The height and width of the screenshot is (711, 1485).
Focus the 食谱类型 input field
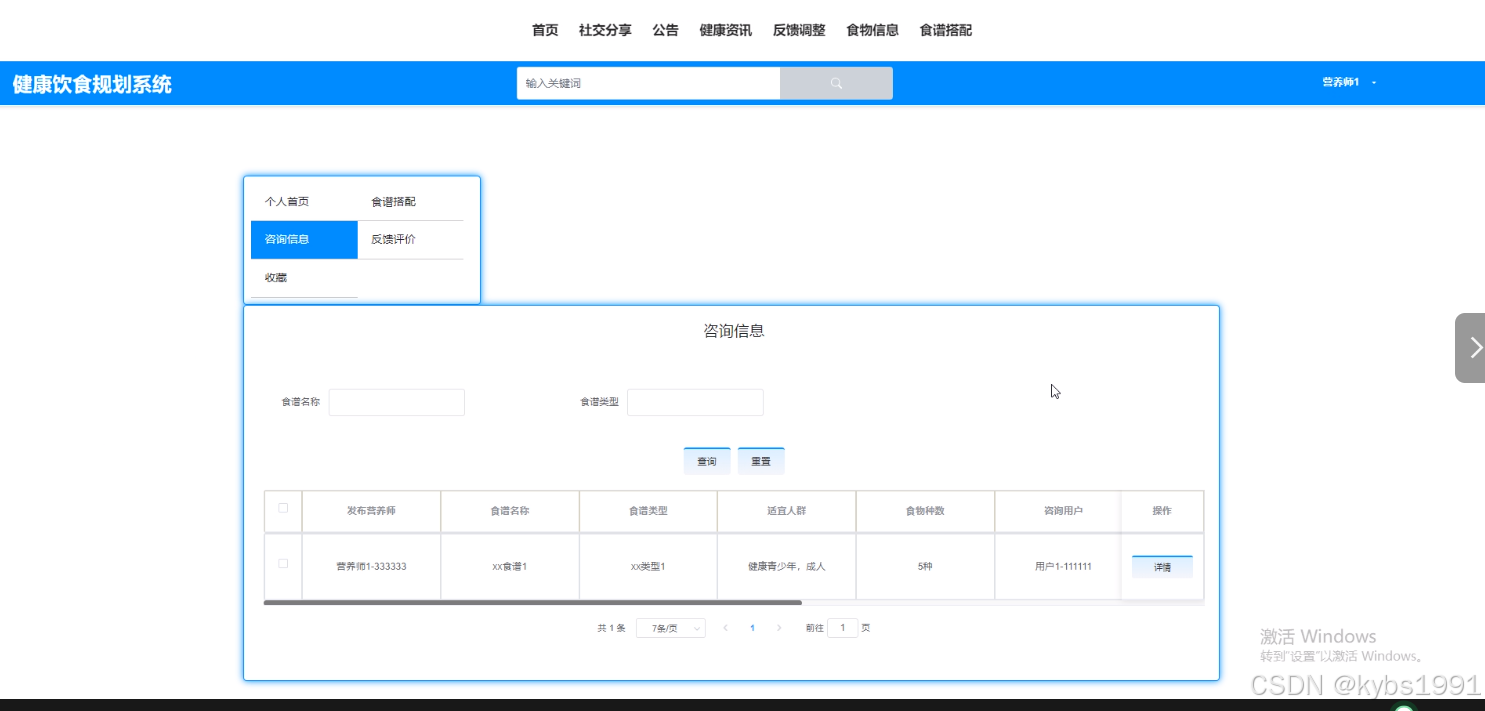click(x=695, y=402)
